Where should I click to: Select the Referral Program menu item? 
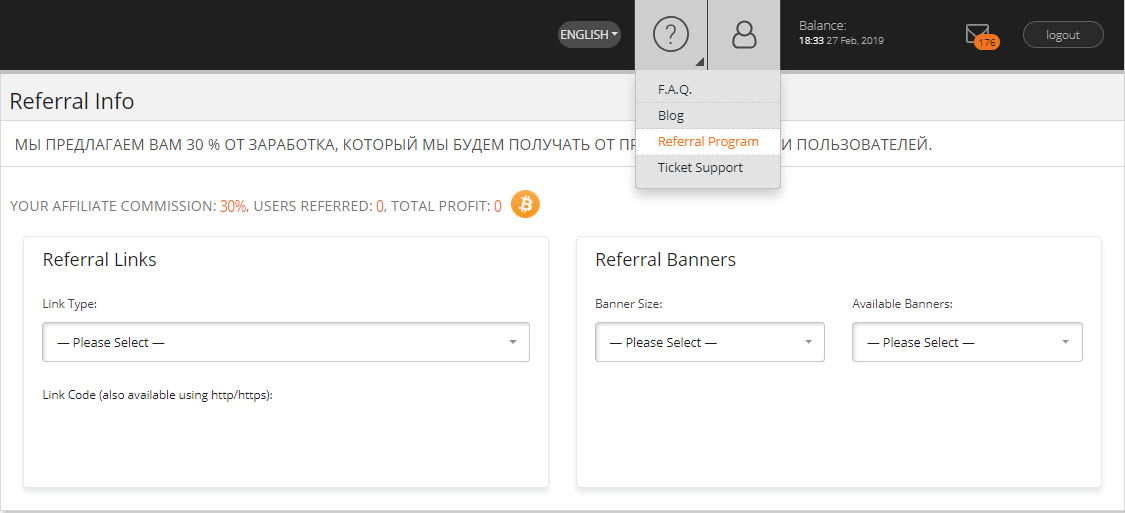click(708, 141)
